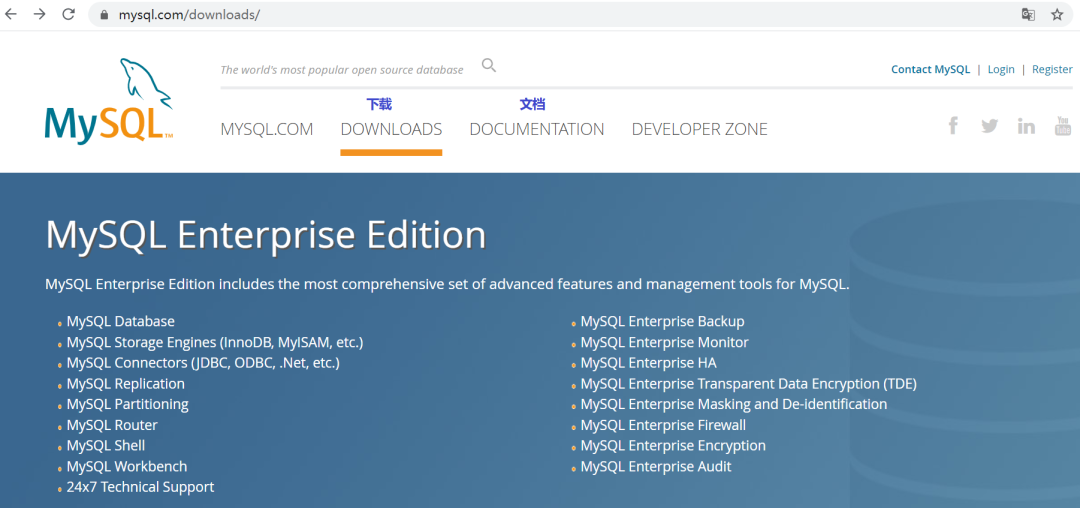This screenshot has width=1080, height=508.
Task: Bookmark page with the star icon
Action: (1057, 14)
